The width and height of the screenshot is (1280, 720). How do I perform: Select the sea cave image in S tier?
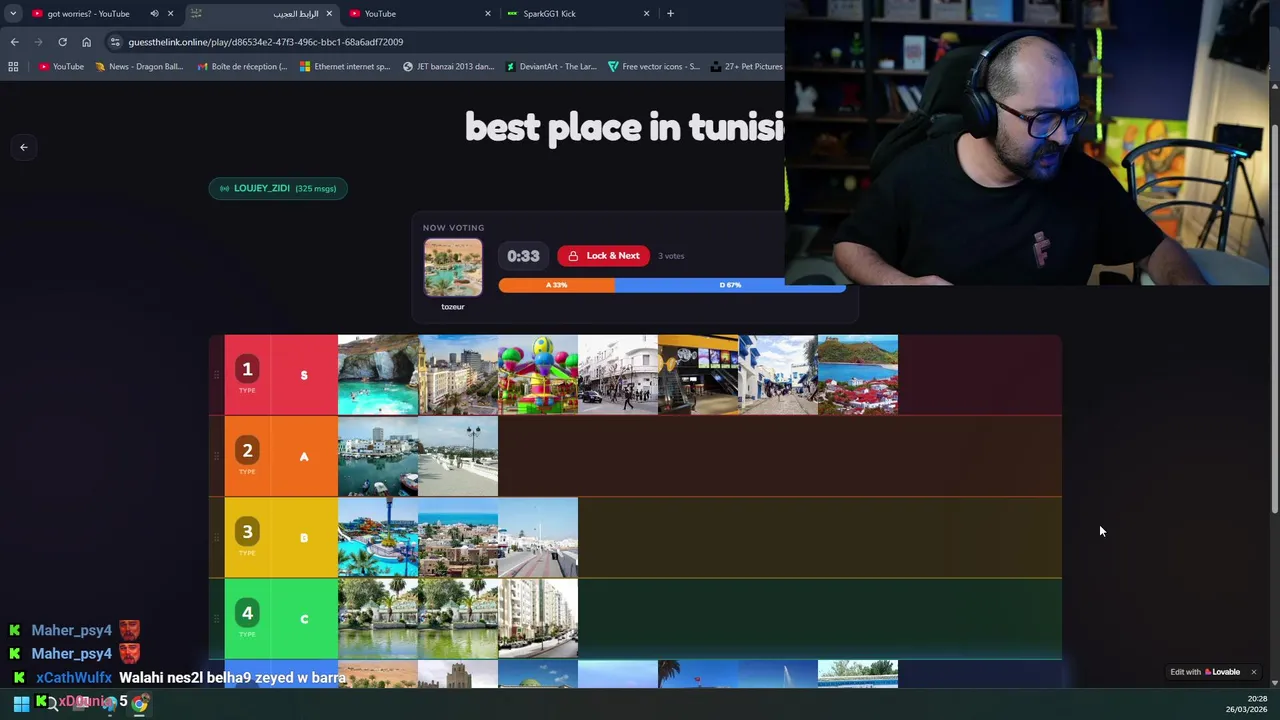pos(378,375)
